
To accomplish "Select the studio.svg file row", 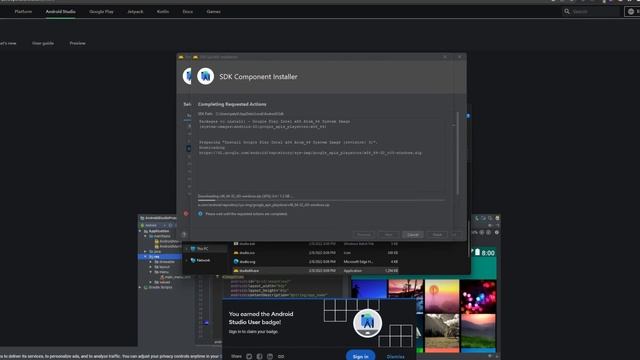I will 315,262.
